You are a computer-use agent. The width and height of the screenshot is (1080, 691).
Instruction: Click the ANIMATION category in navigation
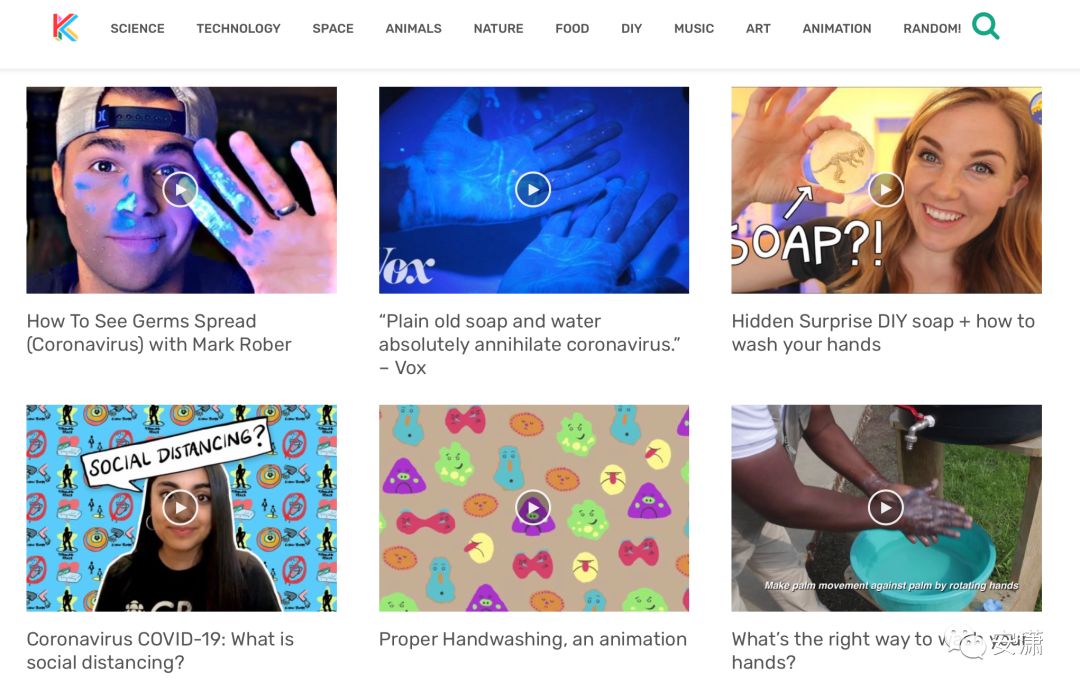click(836, 28)
